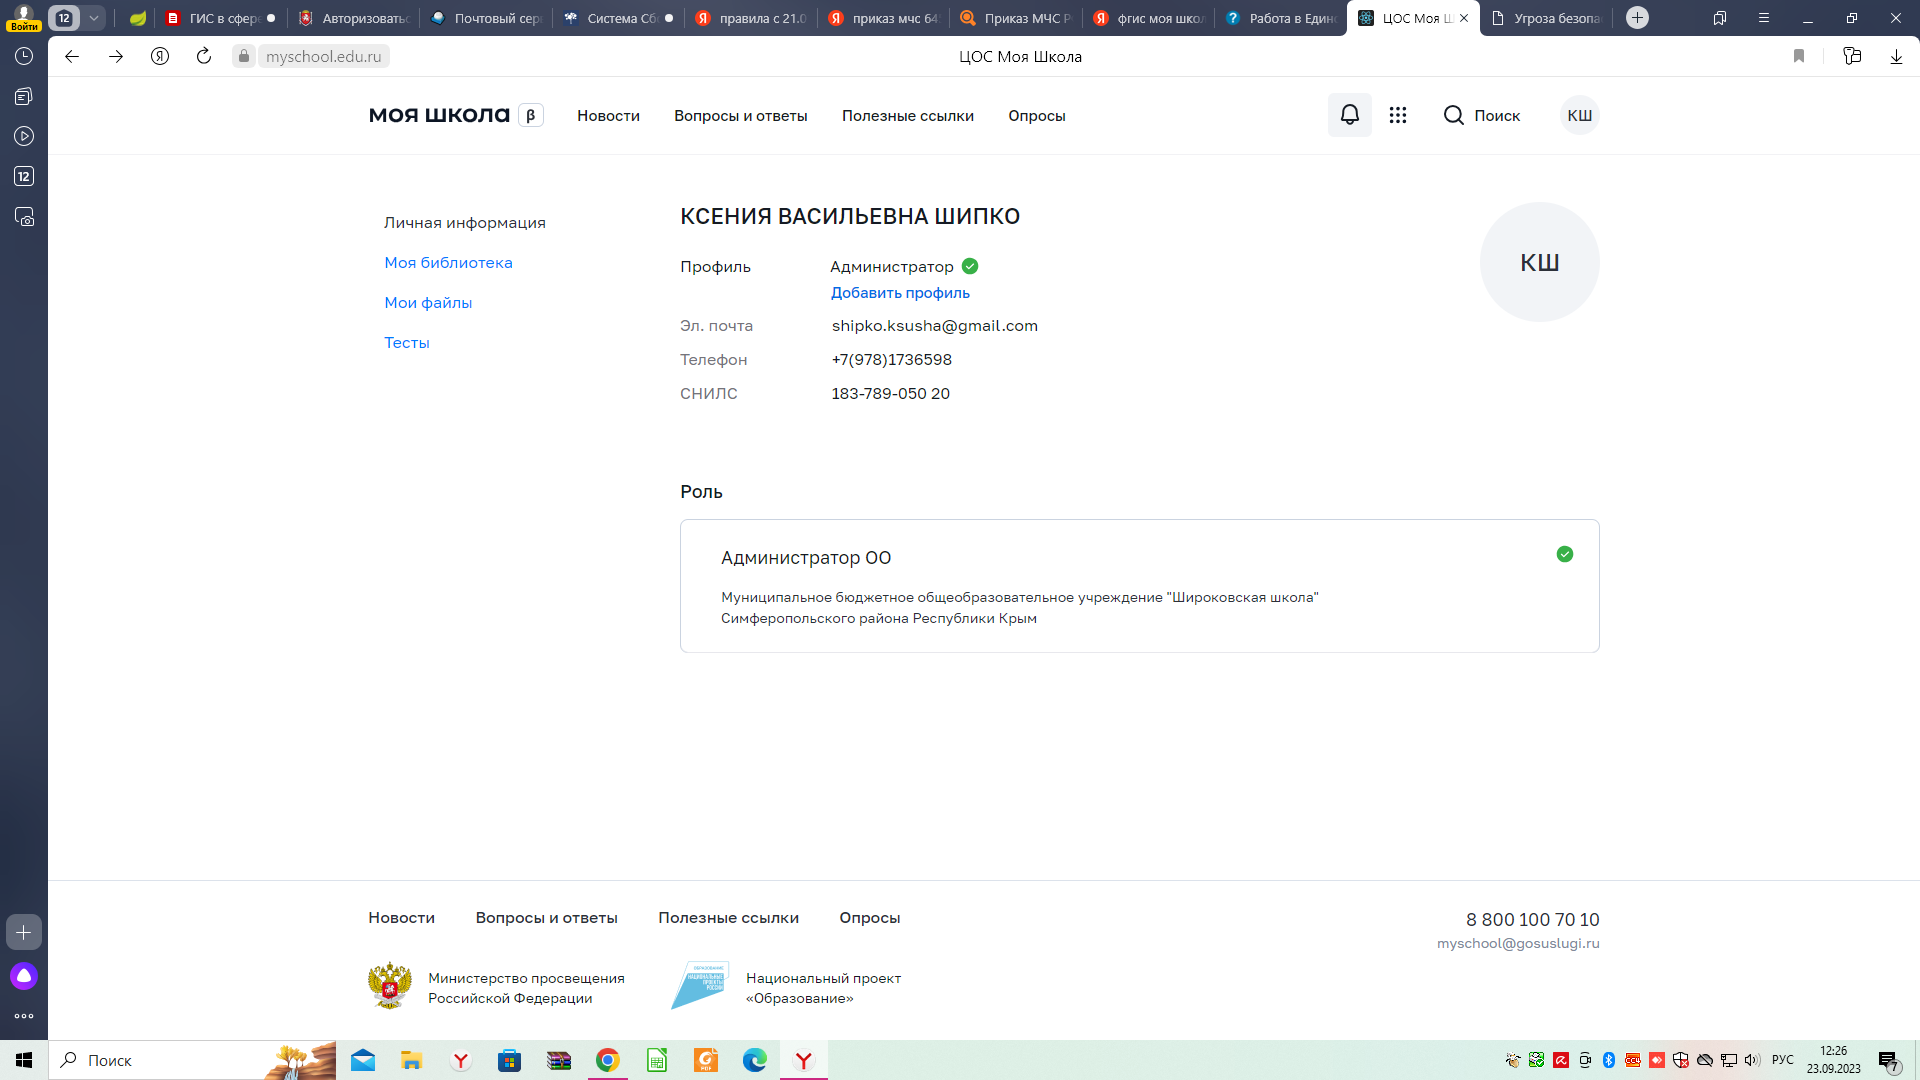Click the myschool.edu.ru address field
The width and height of the screenshot is (1920, 1080).
pyautogui.click(x=323, y=56)
